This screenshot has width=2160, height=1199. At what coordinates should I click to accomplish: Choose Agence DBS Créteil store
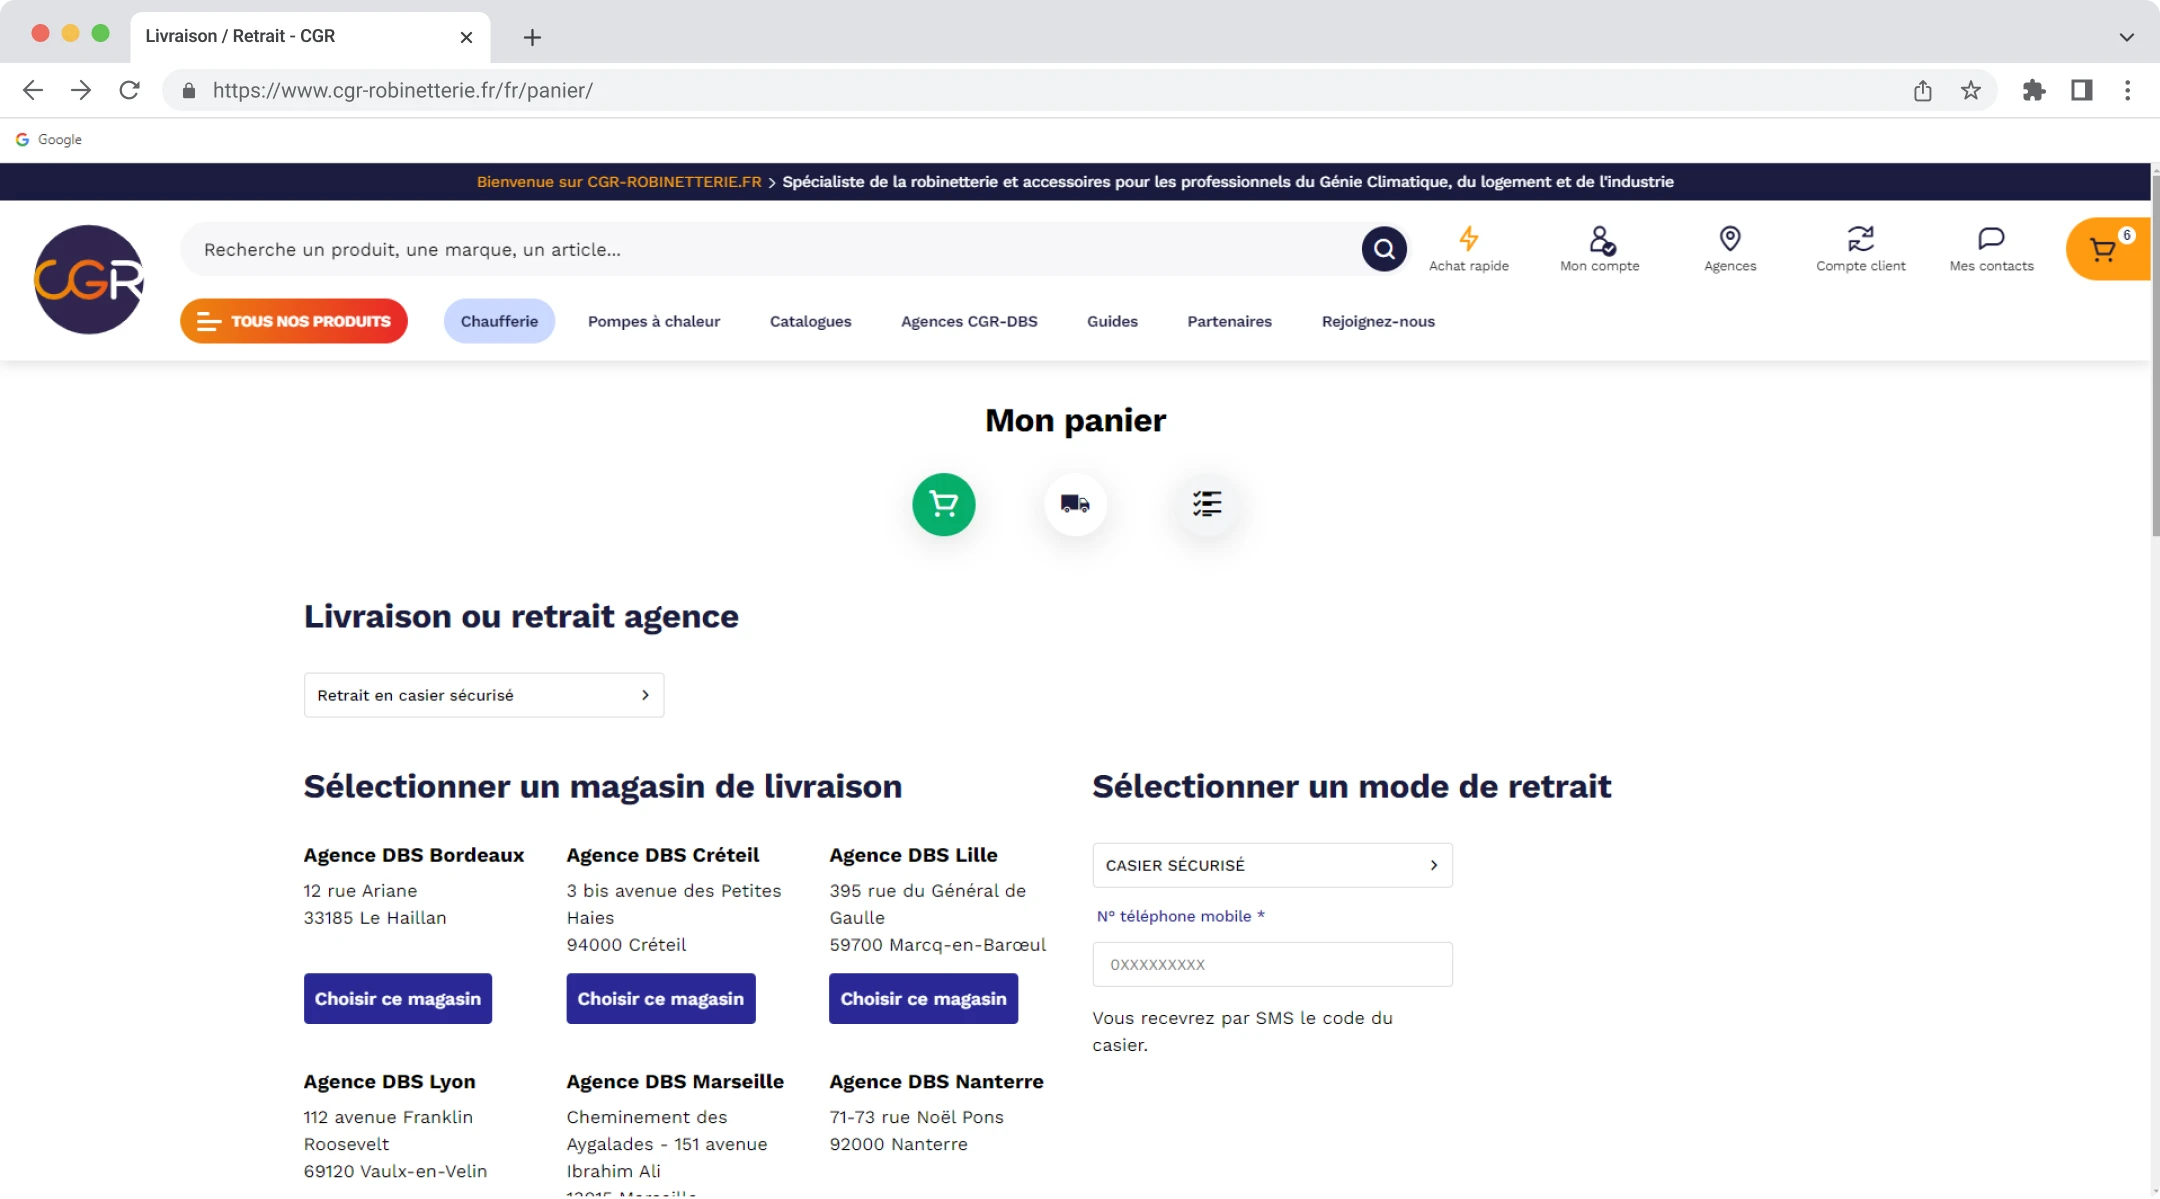pyautogui.click(x=661, y=998)
